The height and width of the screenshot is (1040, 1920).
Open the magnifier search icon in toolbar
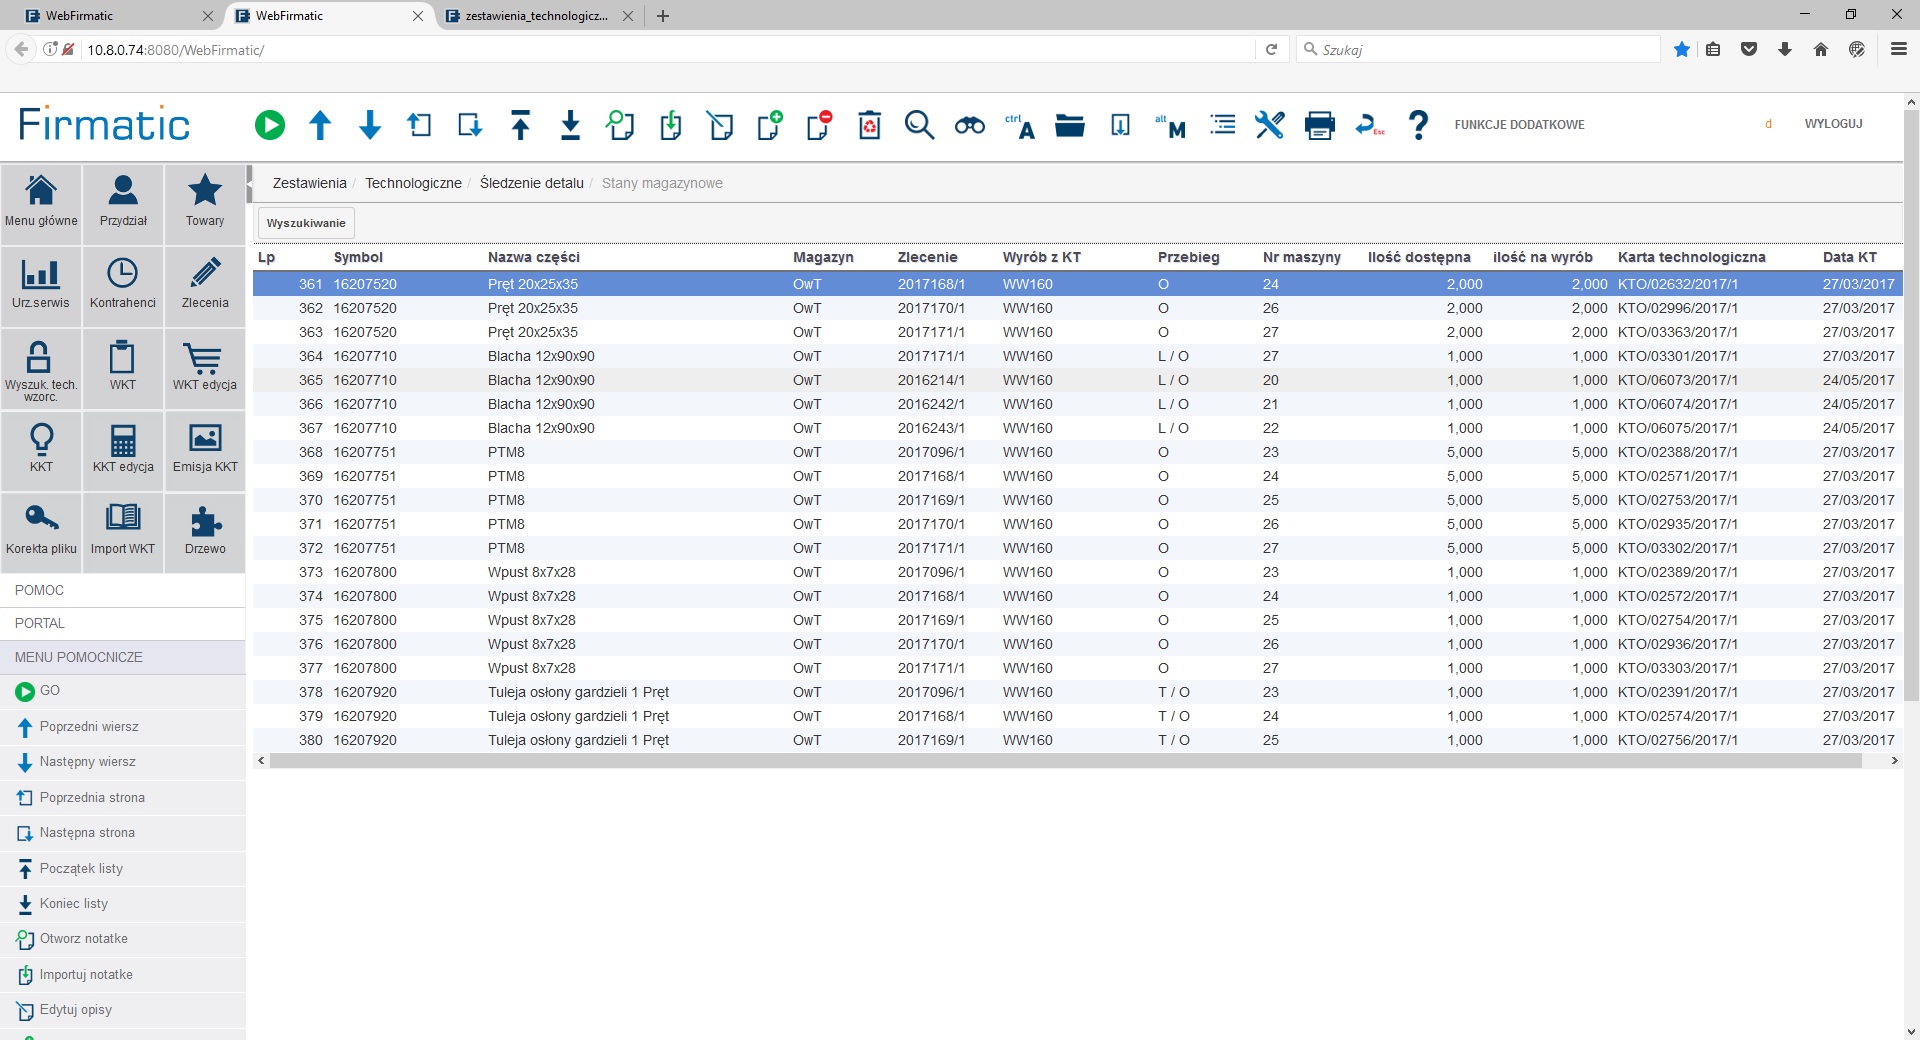[919, 125]
